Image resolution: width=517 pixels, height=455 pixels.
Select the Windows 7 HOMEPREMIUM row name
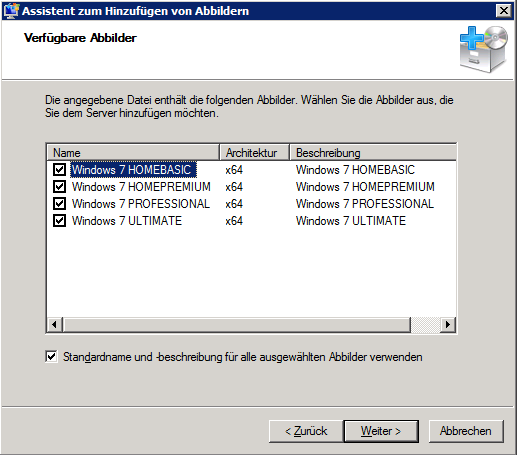tap(141, 187)
